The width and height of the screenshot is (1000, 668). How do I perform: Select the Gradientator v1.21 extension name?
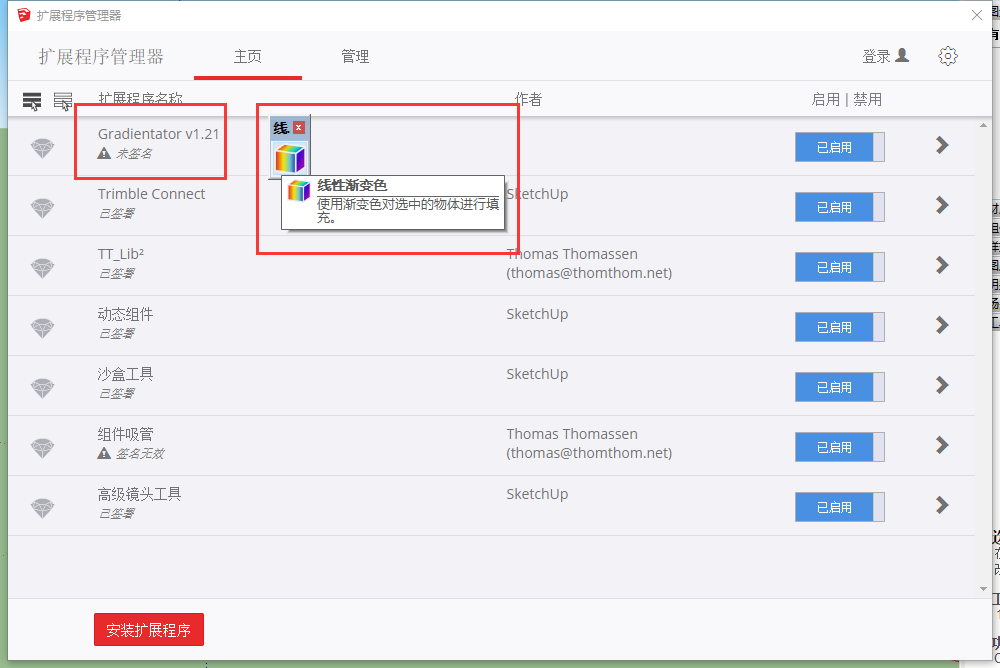pos(158,134)
